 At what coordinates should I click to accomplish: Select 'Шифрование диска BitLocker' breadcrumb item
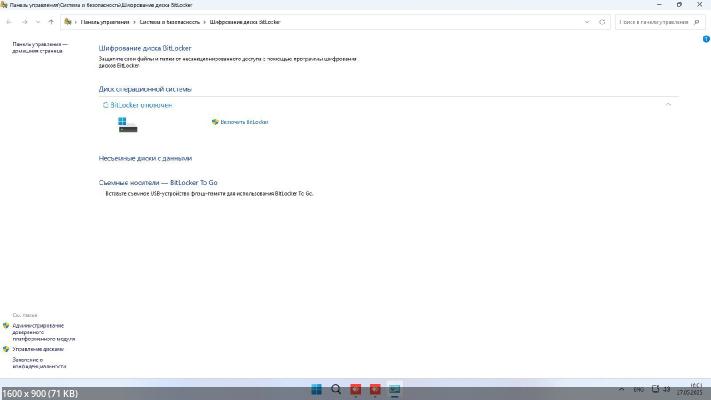coord(245,22)
